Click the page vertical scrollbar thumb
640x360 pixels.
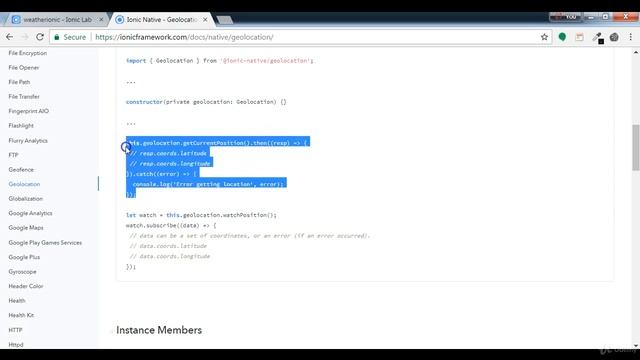pos(636,147)
